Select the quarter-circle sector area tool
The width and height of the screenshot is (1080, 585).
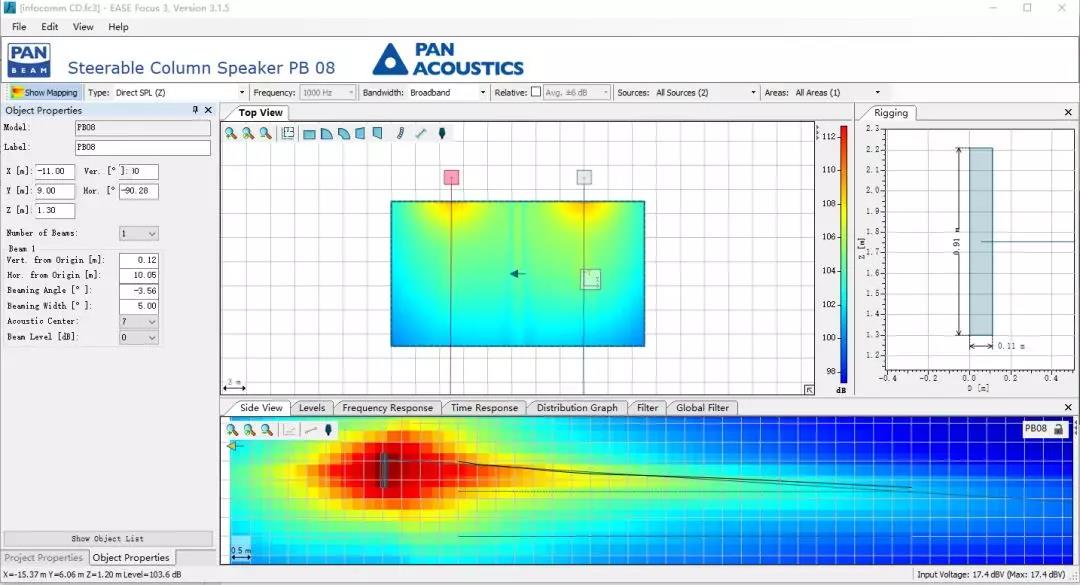pyautogui.click(x=326, y=134)
